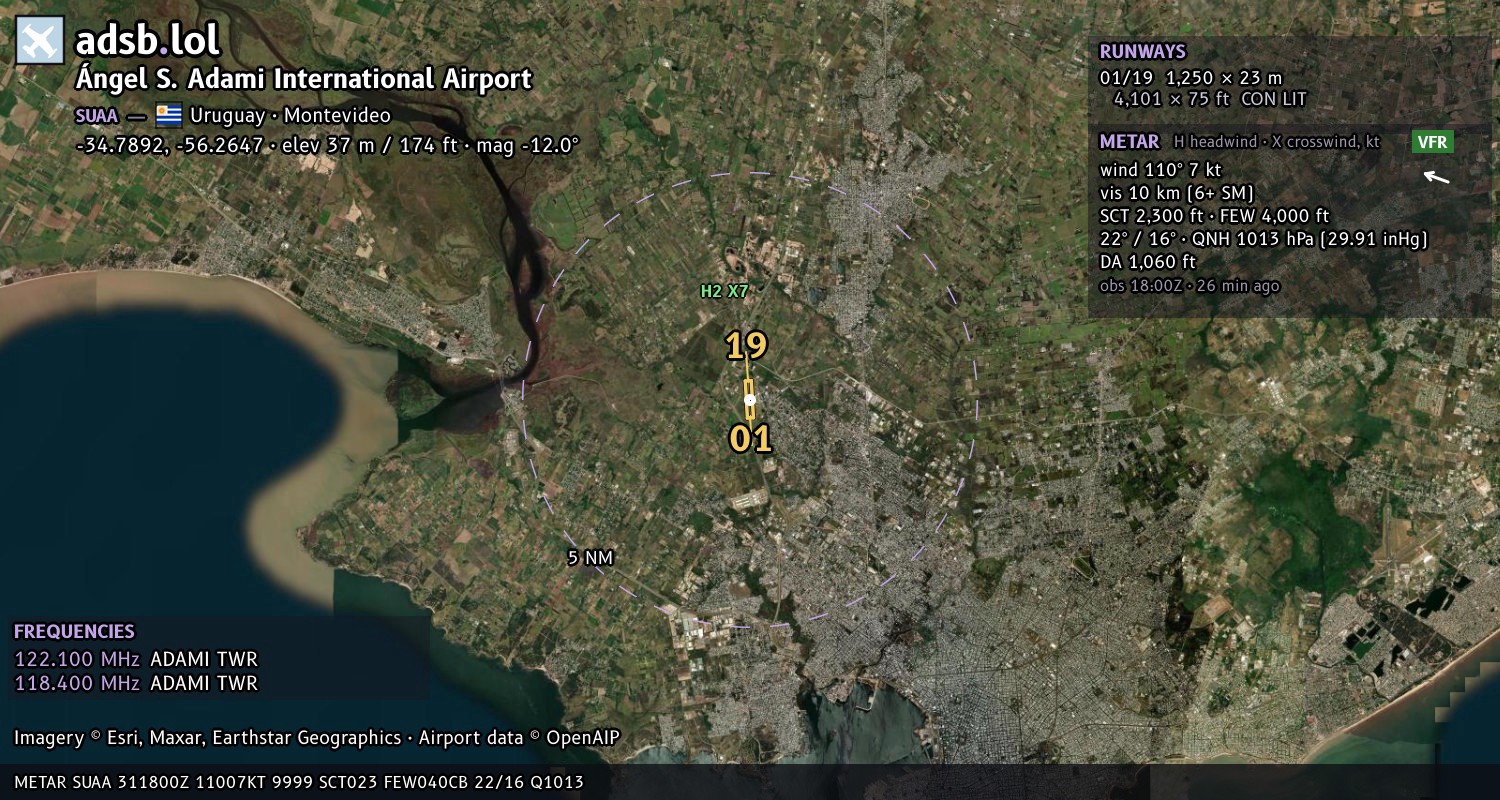Click the vis 10 km (6+ SM) line
This screenshot has height=800, width=1500.
point(1177,192)
